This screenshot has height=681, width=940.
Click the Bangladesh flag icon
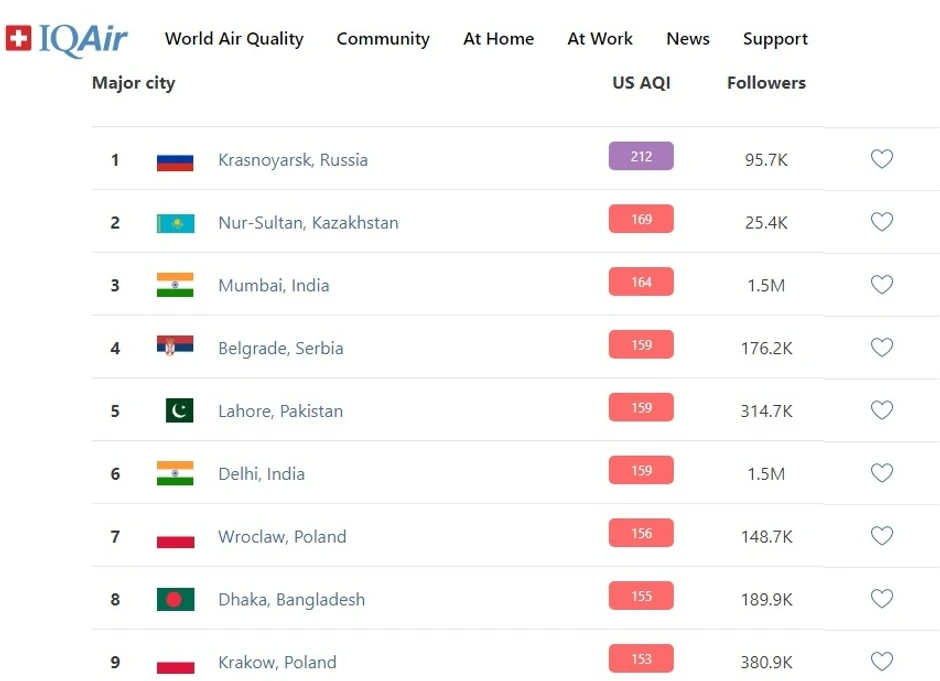click(175, 600)
